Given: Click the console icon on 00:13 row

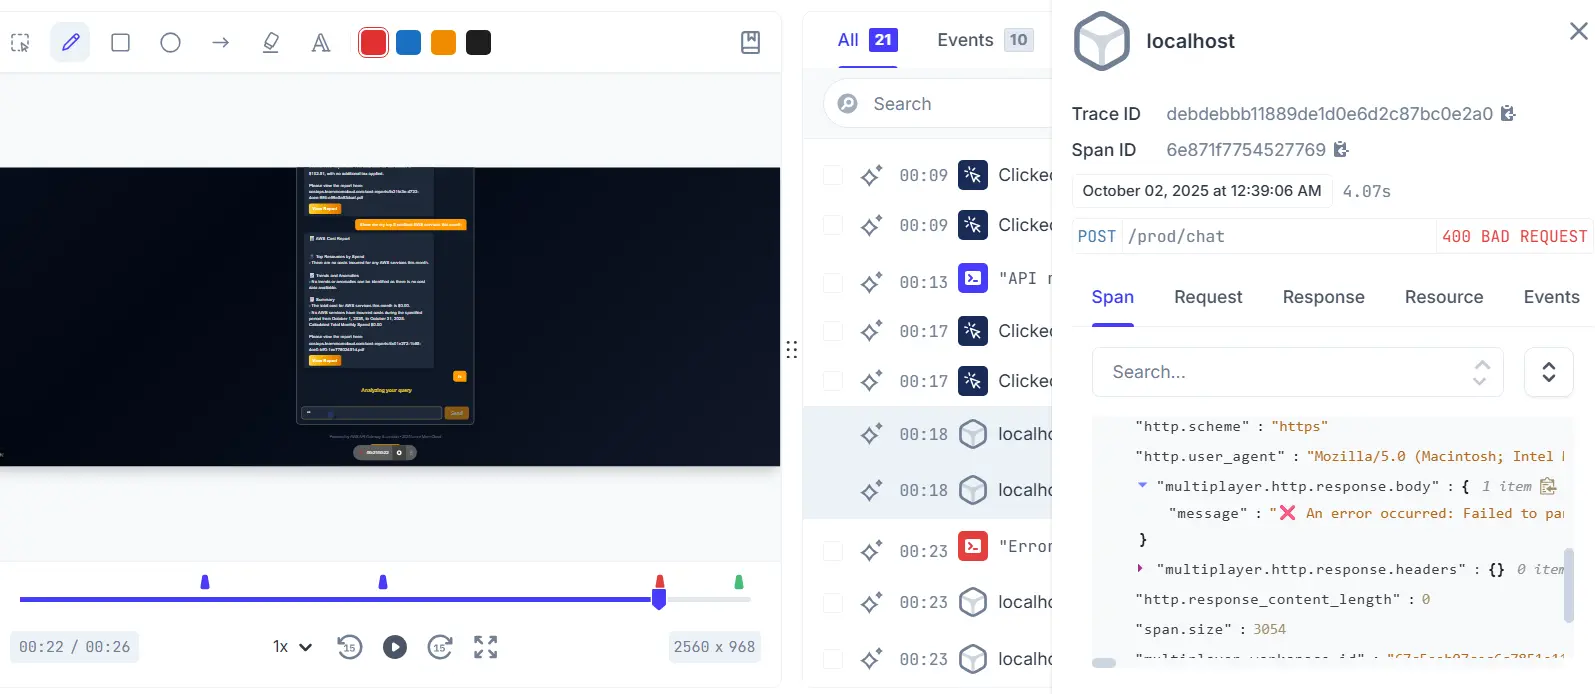Looking at the screenshot, I should [x=973, y=277].
